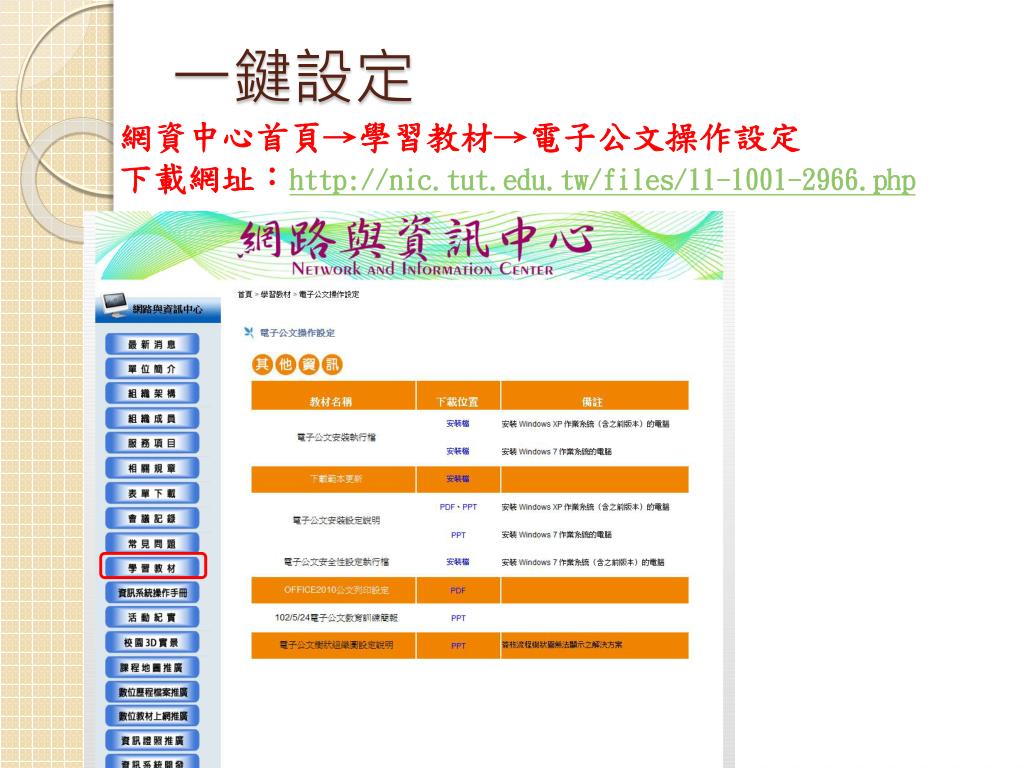The width and height of the screenshot is (1024, 768).
Task: Open 表單下載 from the sidebar
Action: coord(152,494)
